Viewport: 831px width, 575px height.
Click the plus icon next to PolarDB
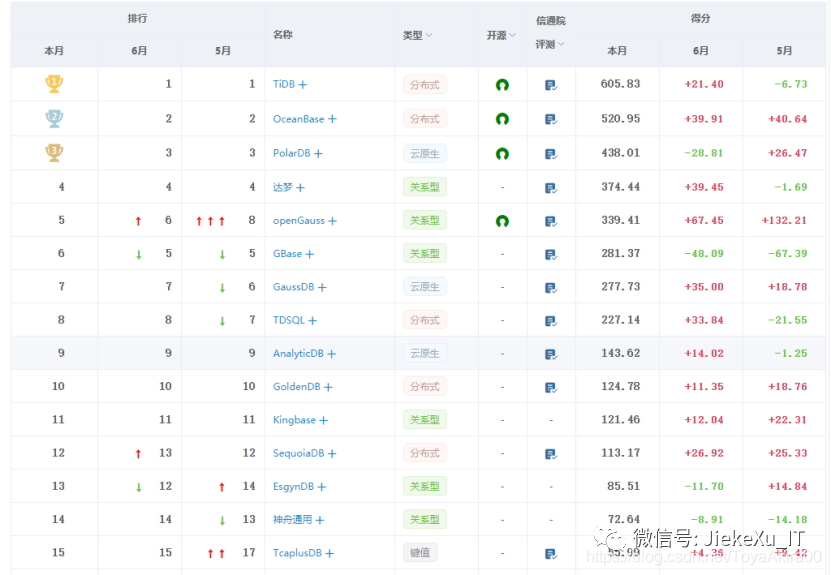318,154
